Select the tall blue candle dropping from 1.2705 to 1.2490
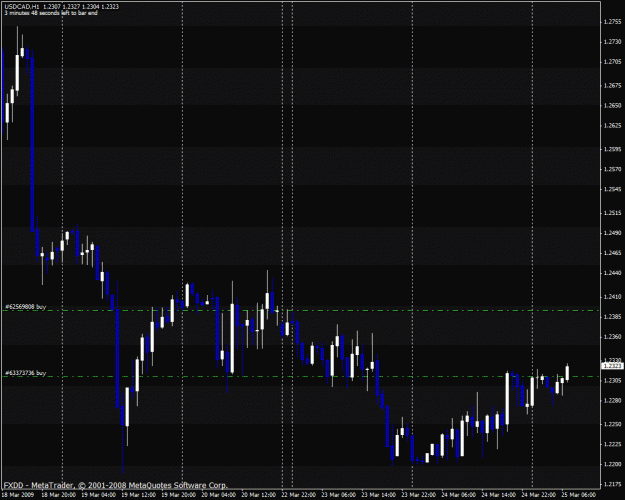This screenshot has height=500, width=625. click(x=32, y=144)
